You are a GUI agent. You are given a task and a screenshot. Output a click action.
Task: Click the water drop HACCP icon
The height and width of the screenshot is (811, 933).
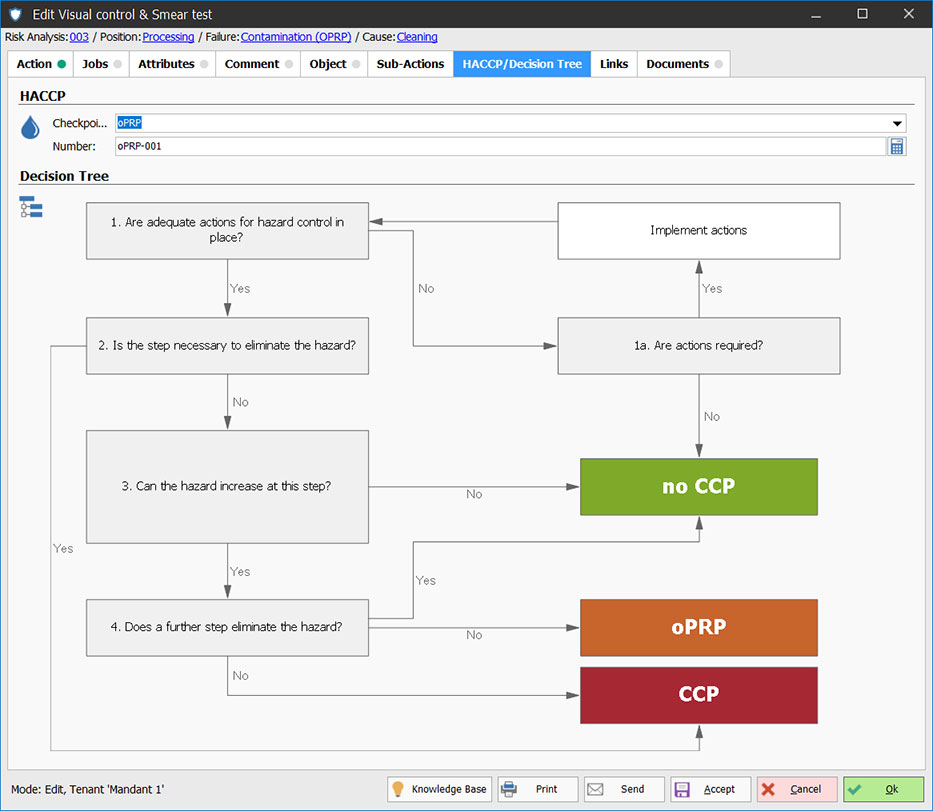click(x=31, y=128)
